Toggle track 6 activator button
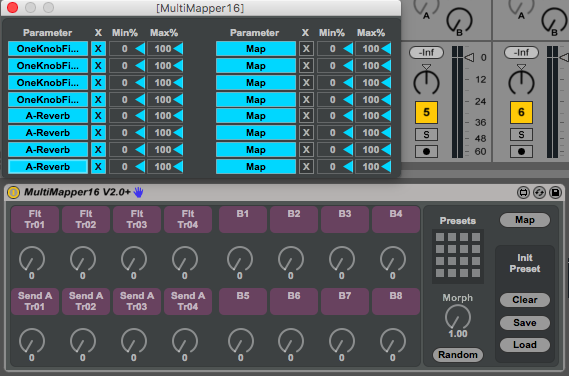 (x=521, y=112)
